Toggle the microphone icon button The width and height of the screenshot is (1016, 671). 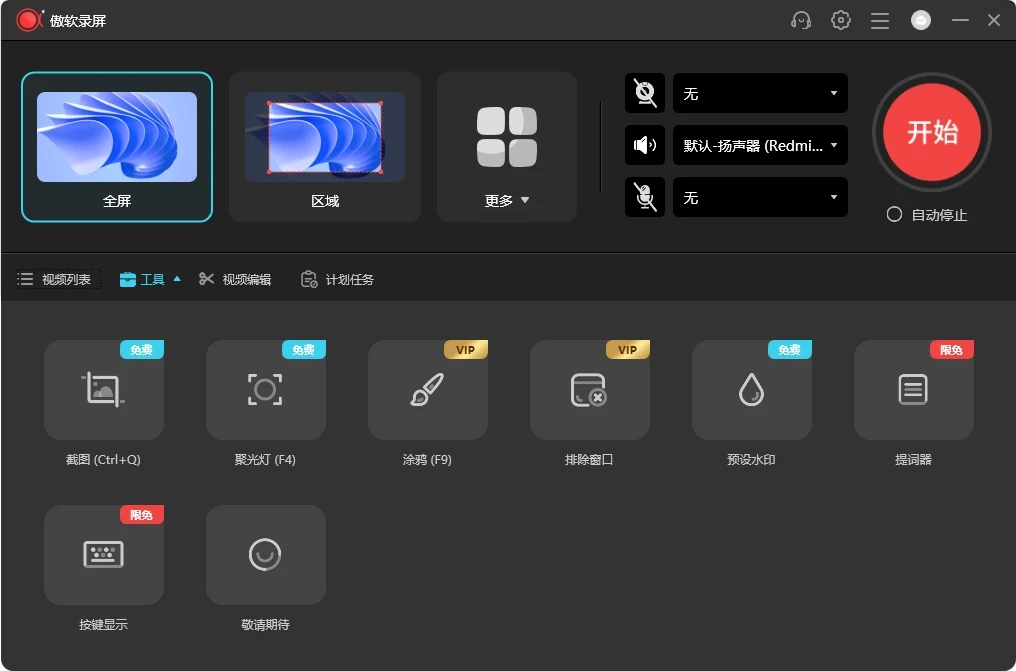[645, 197]
